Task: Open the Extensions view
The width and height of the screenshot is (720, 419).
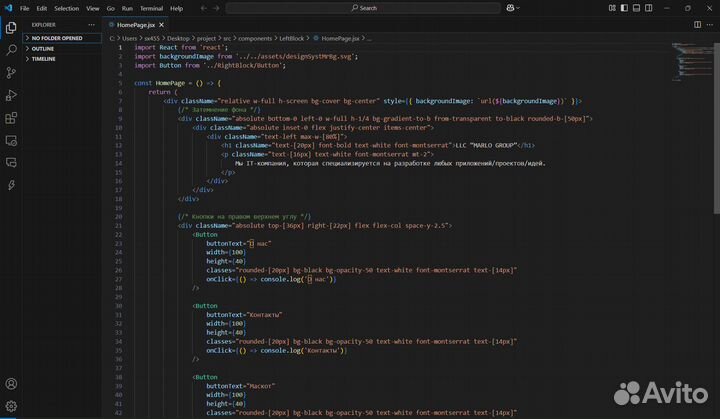Action: click(11, 118)
